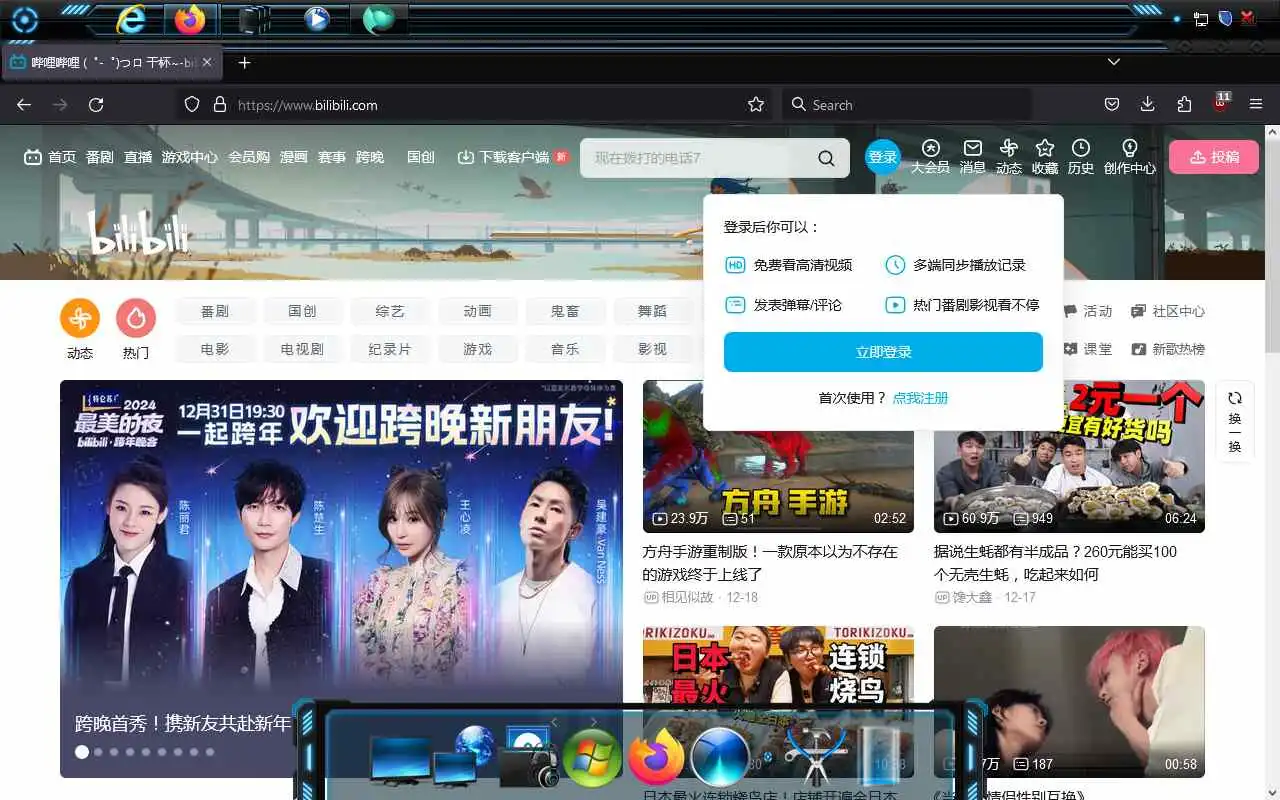Select the 番剧 category chip
The height and width of the screenshot is (800, 1280).
(x=215, y=311)
